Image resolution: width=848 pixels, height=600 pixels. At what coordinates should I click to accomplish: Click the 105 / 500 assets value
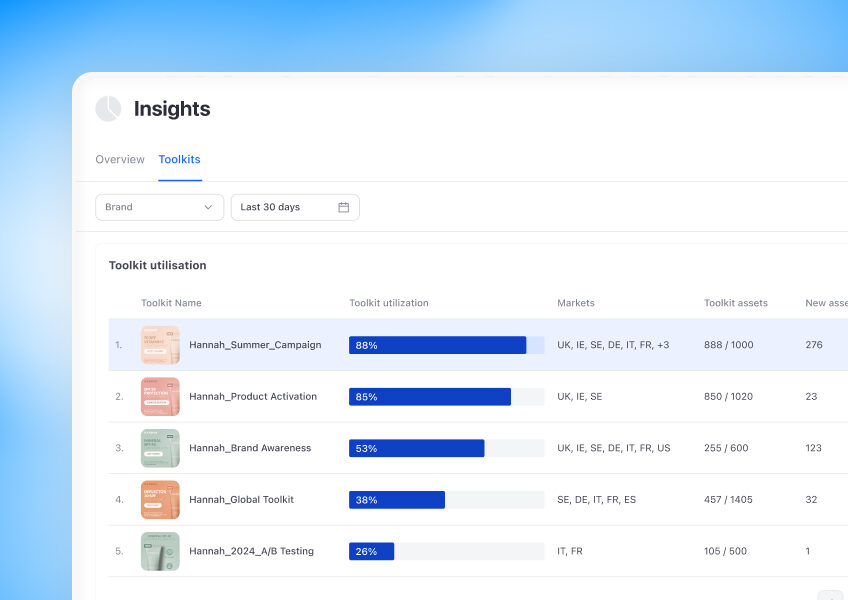click(725, 551)
